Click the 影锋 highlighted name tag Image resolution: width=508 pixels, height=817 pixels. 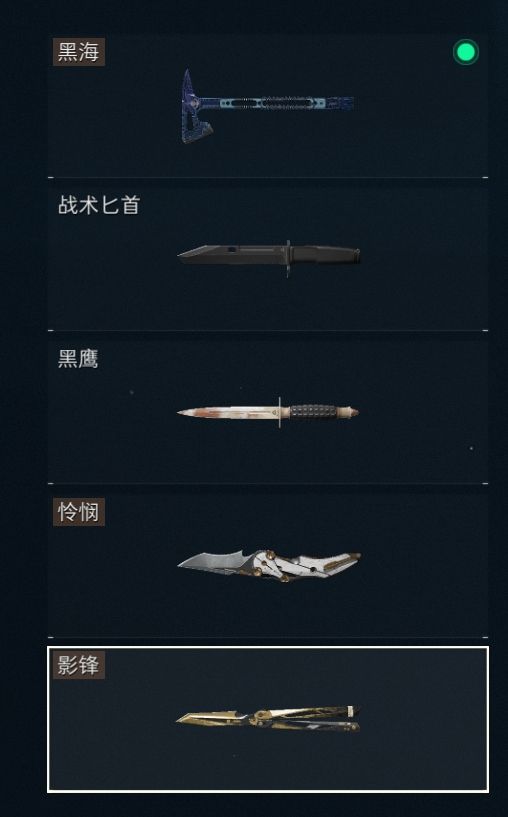(x=79, y=665)
